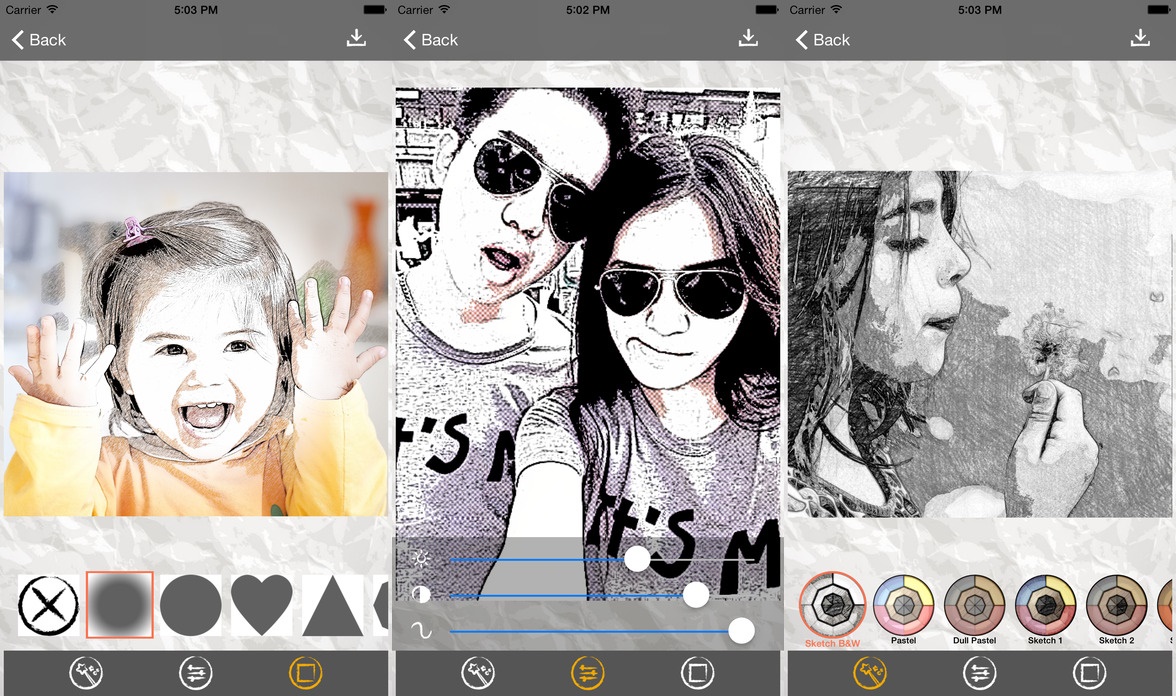Select the soft blur circle vignette thumbnail

pyautogui.click(x=119, y=603)
